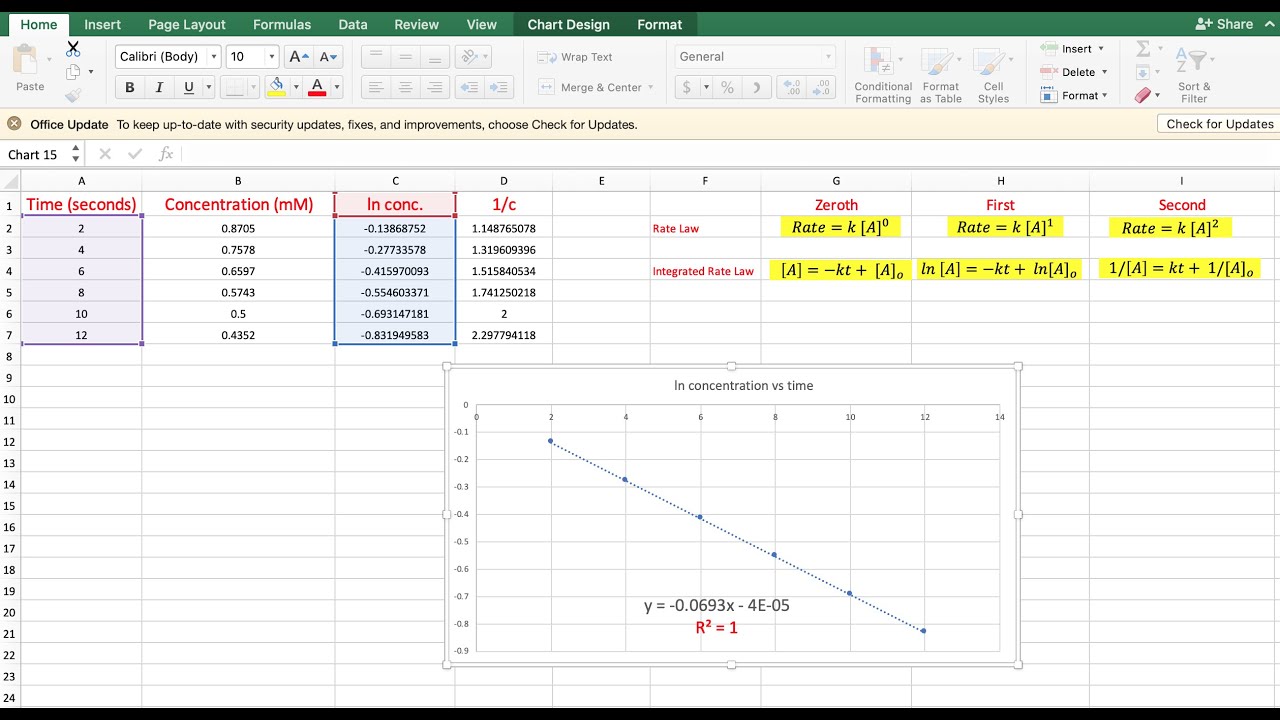Toggle Bold formatting
The image size is (1280, 720).
(x=130, y=88)
